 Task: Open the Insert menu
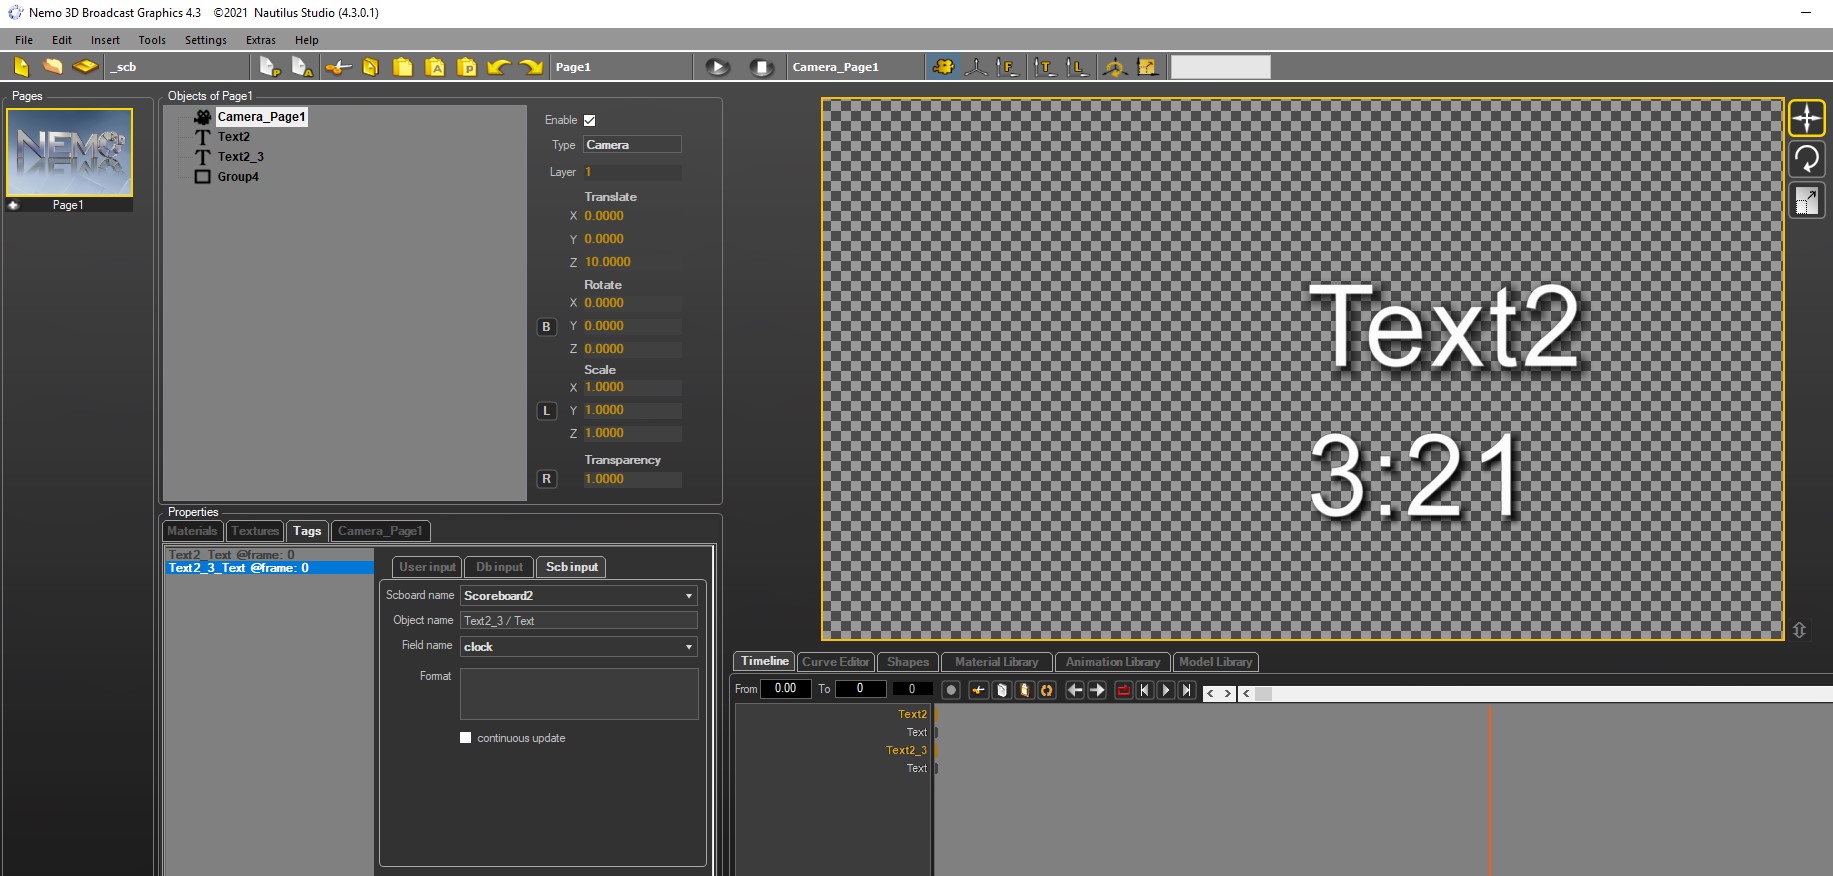pyautogui.click(x=105, y=40)
